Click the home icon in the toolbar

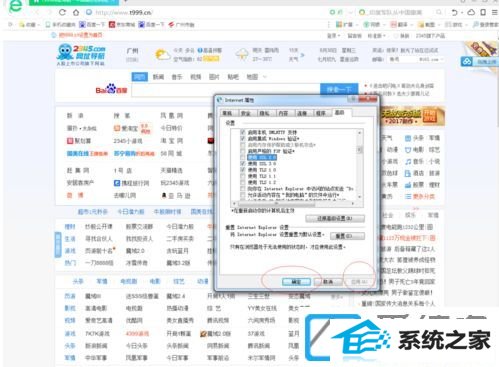76,12
